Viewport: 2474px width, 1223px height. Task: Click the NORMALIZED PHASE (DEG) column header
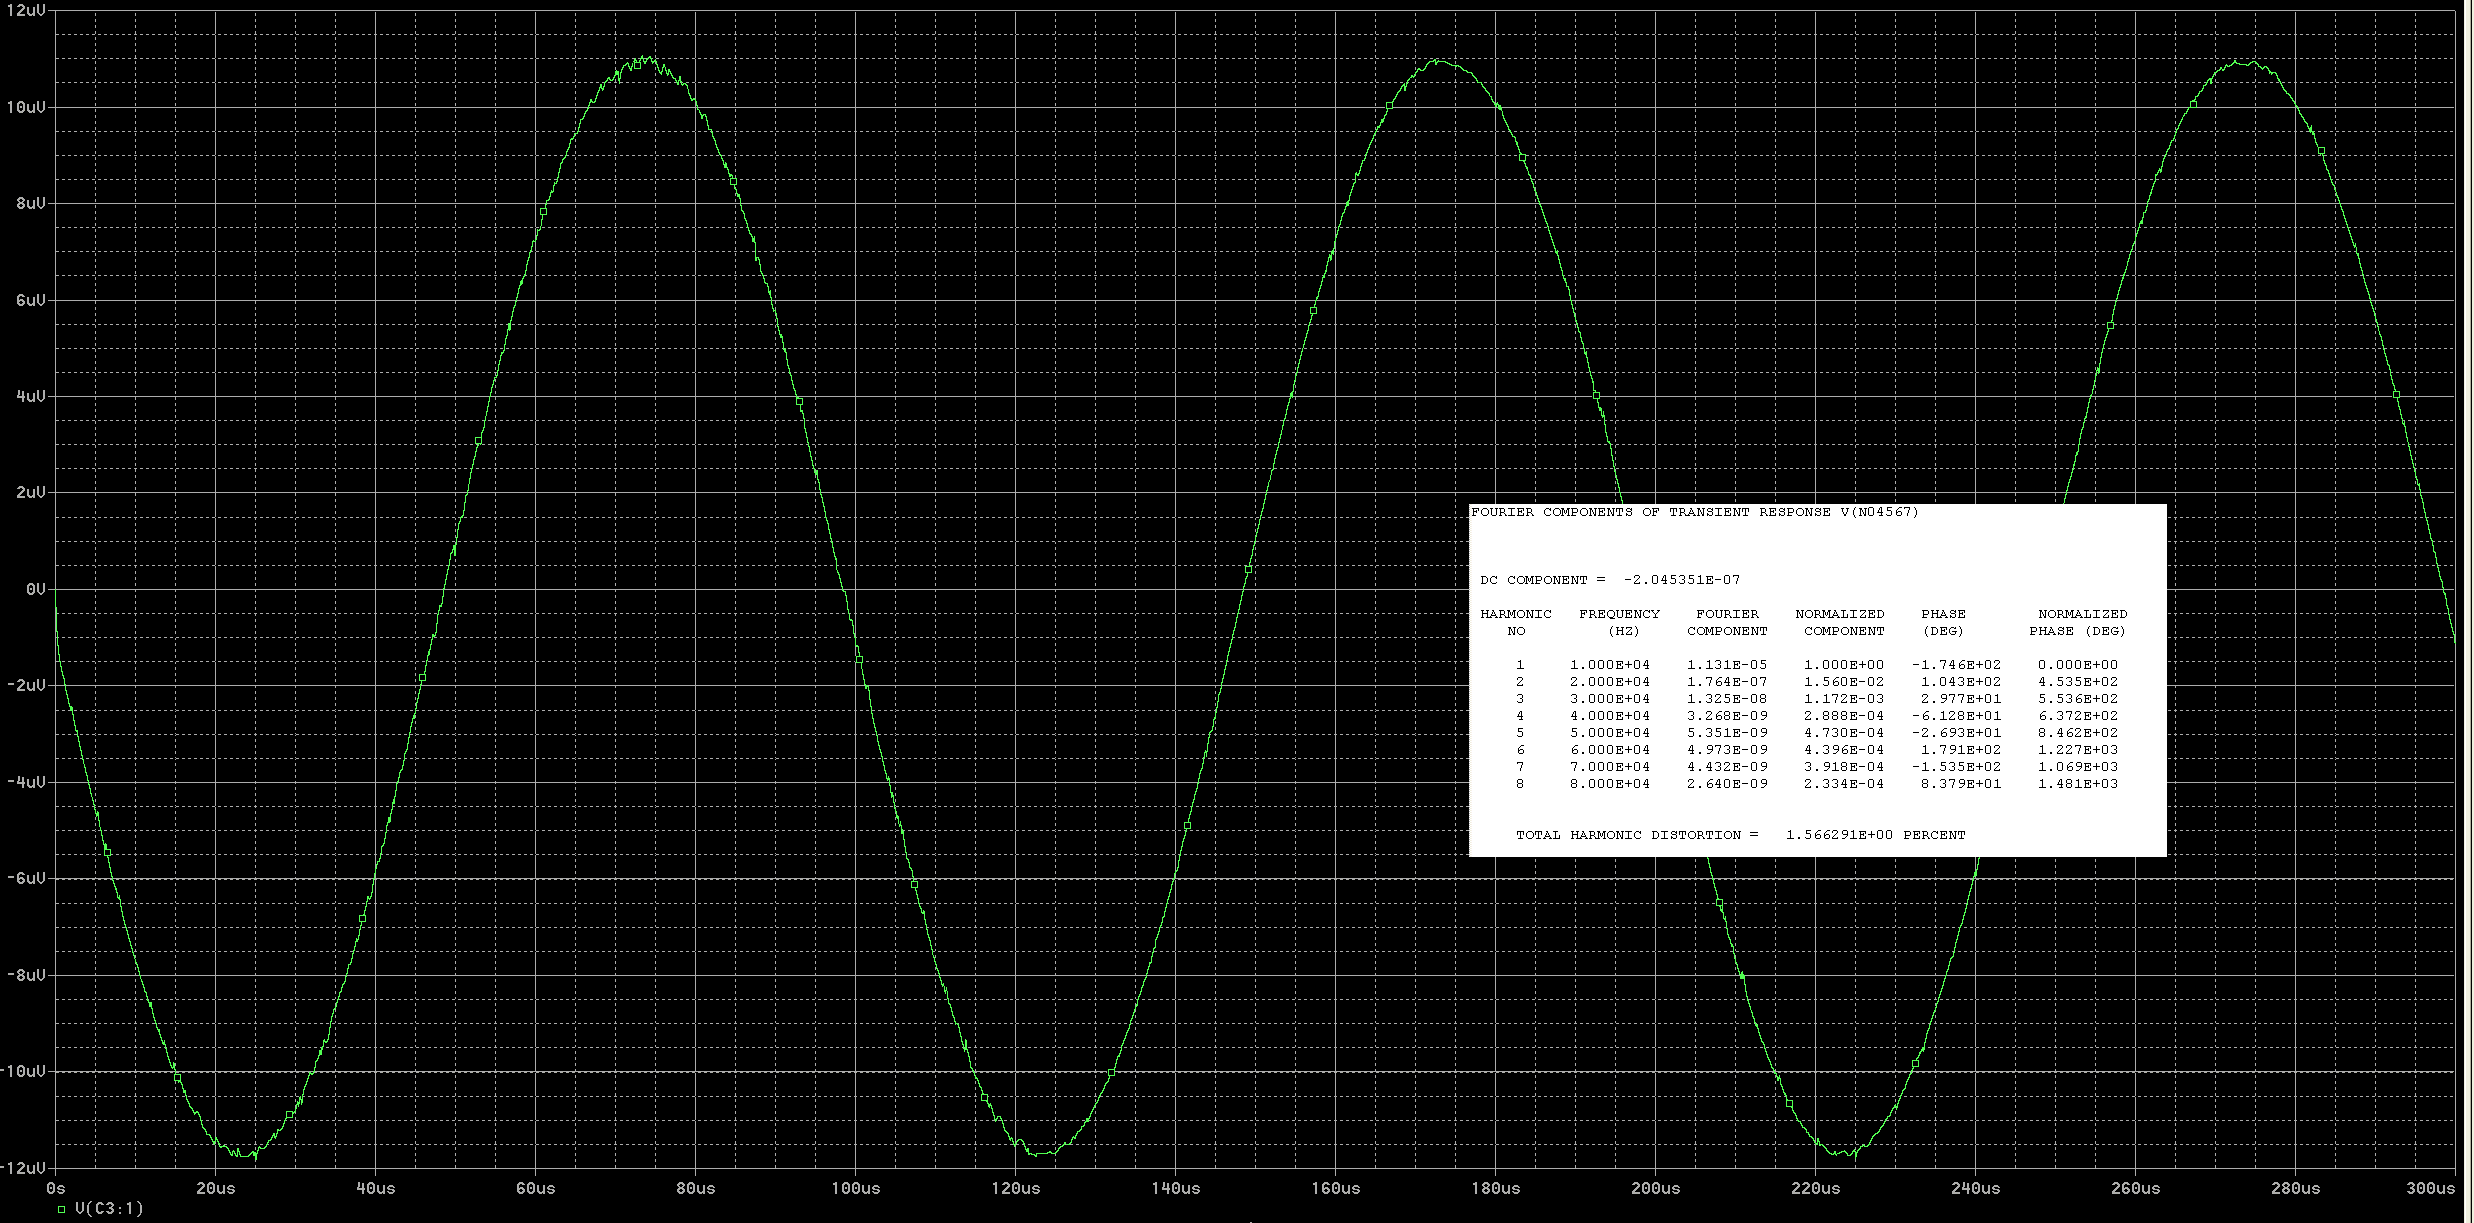coord(2078,622)
